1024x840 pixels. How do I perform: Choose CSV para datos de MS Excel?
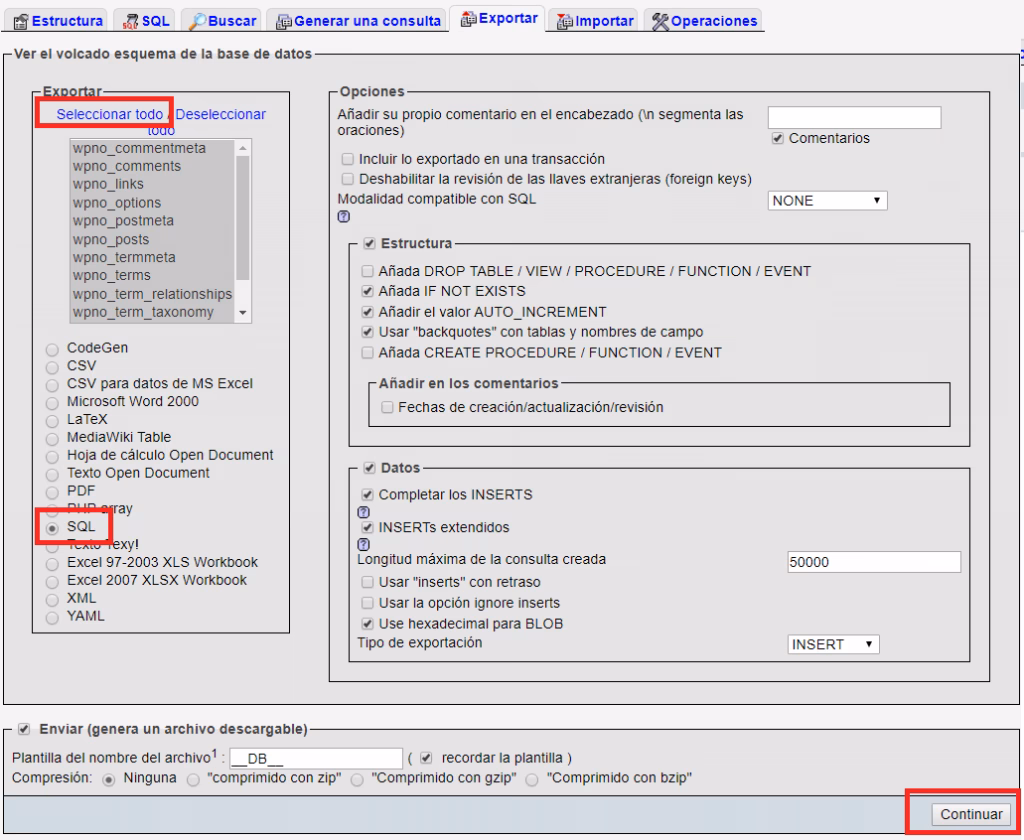click(52, 385)
